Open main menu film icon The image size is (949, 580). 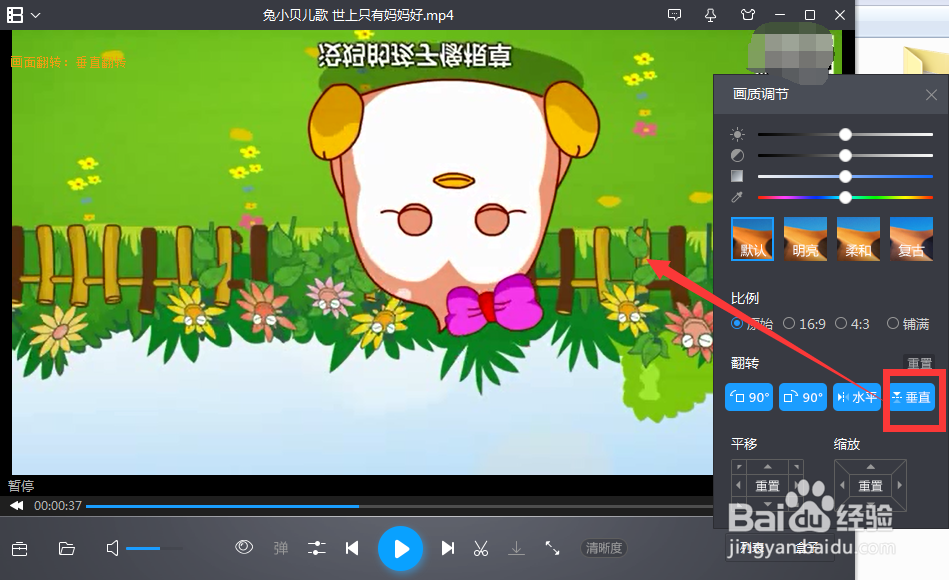(x=15, y=15)
